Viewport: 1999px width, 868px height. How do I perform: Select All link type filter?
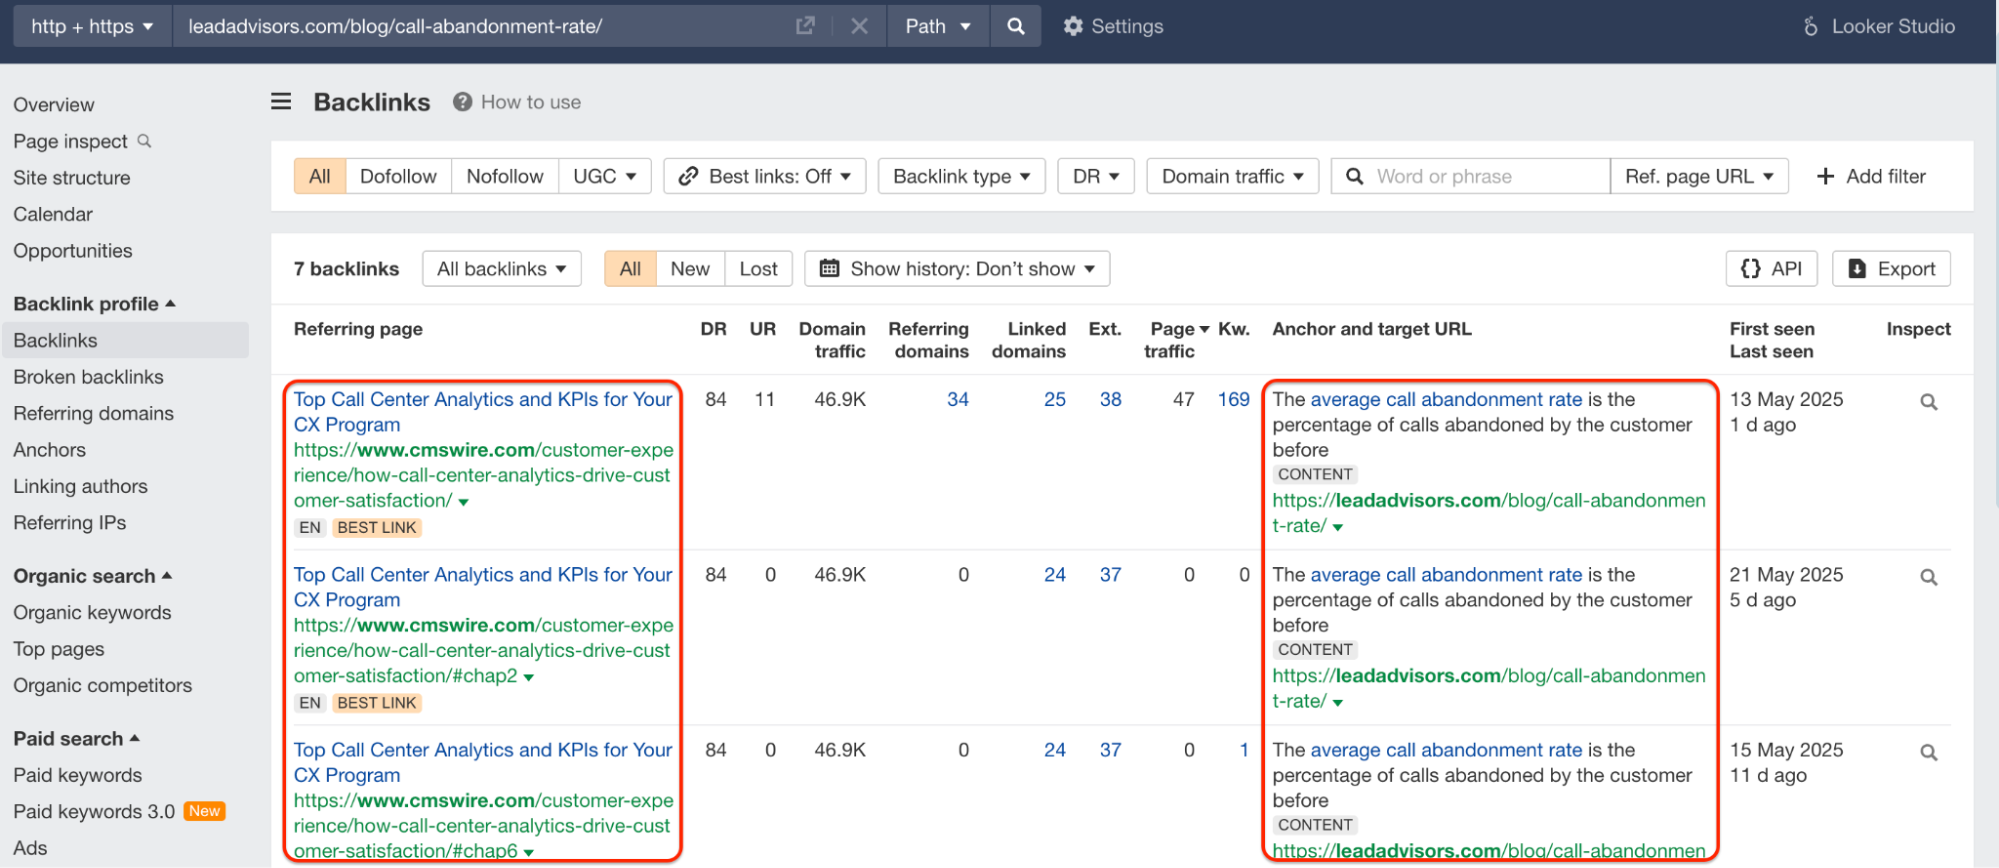tap(320, 176)
